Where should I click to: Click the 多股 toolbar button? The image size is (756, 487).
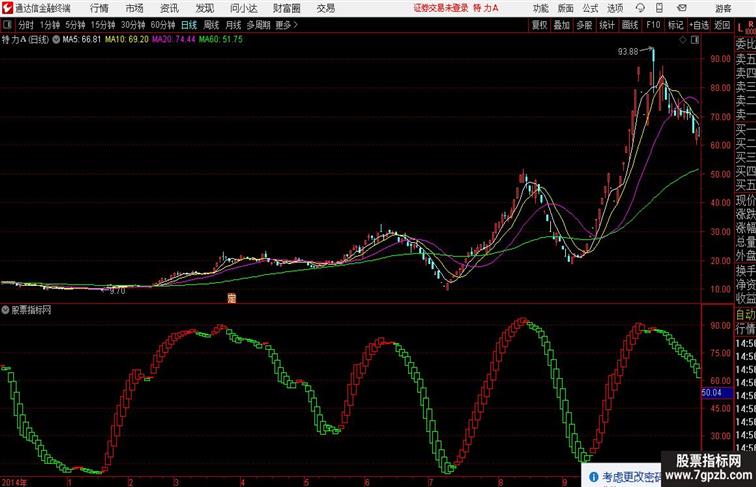coord(584,25)
